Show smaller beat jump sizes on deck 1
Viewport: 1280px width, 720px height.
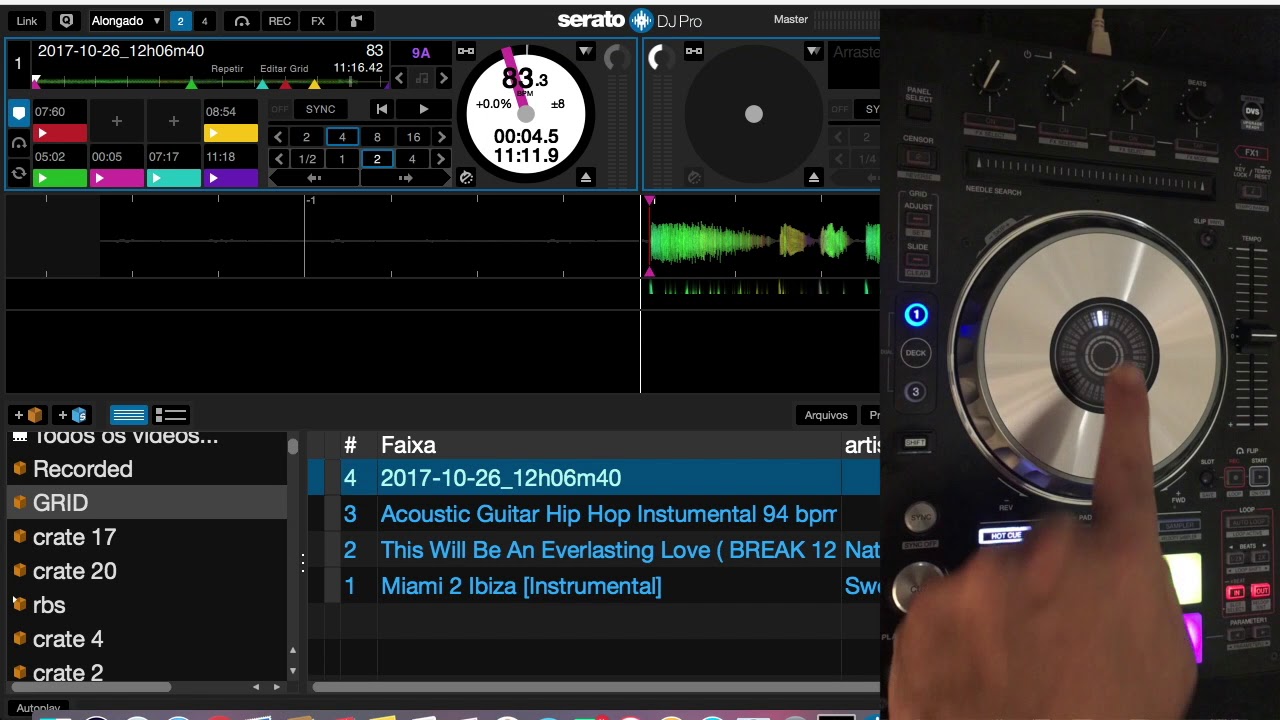[x=278, y=159]
